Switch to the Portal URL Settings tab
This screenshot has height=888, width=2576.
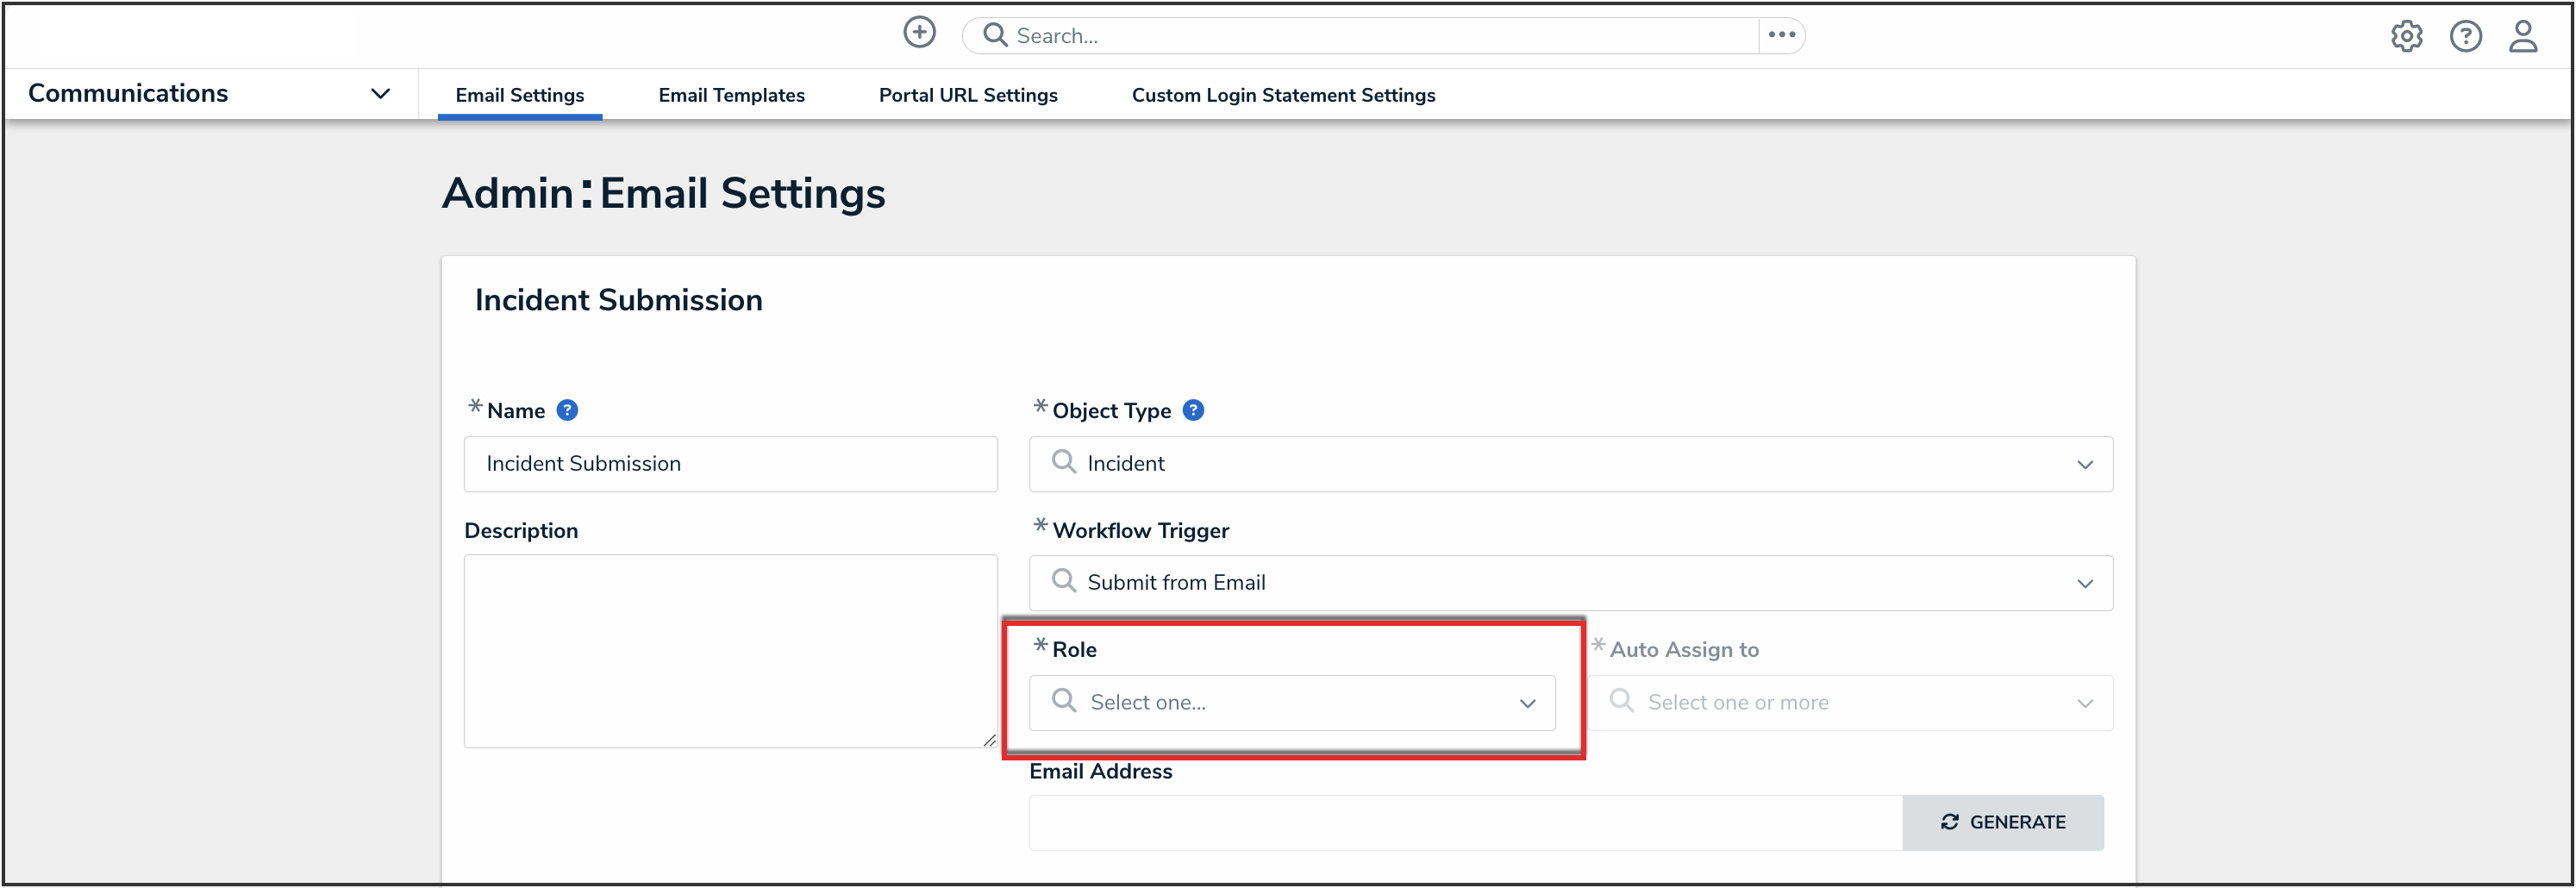(x=967, y=95)
